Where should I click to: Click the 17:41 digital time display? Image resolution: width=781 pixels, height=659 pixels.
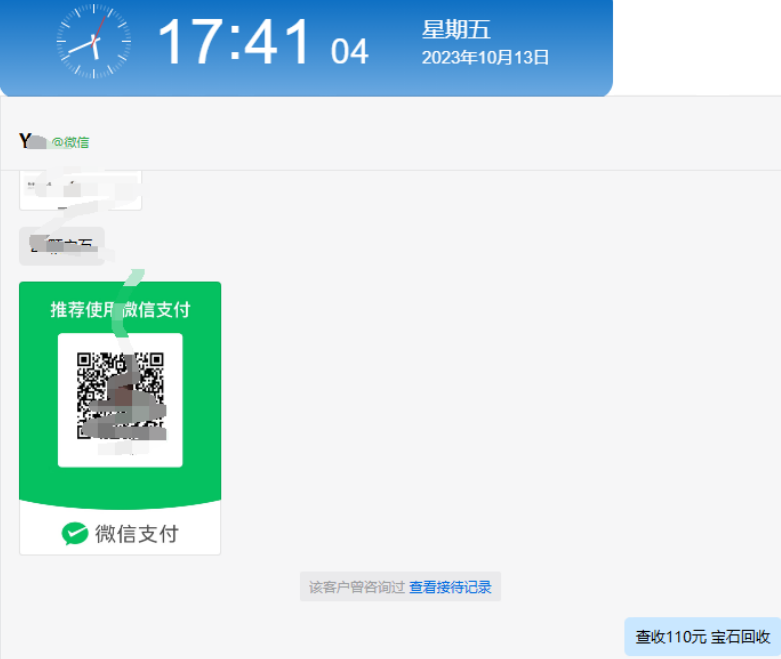(x=234, y=42)
